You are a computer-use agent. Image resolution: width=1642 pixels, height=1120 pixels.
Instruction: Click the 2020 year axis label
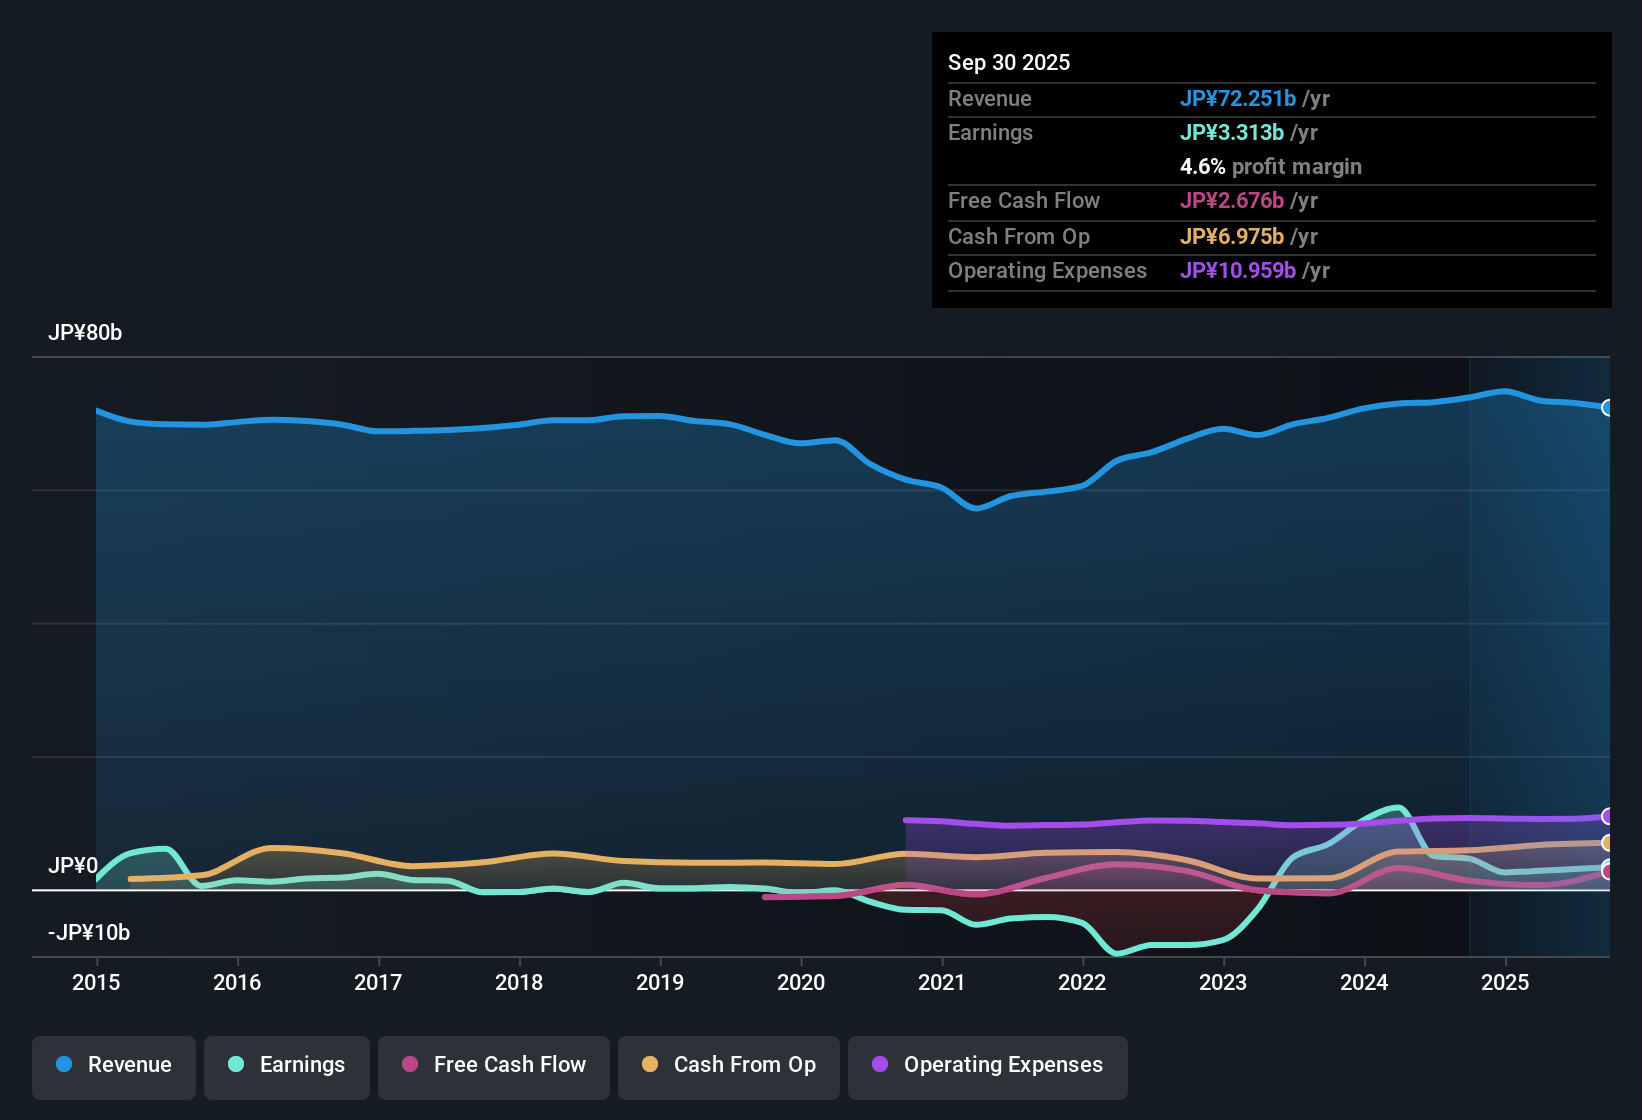click(801, 983)
